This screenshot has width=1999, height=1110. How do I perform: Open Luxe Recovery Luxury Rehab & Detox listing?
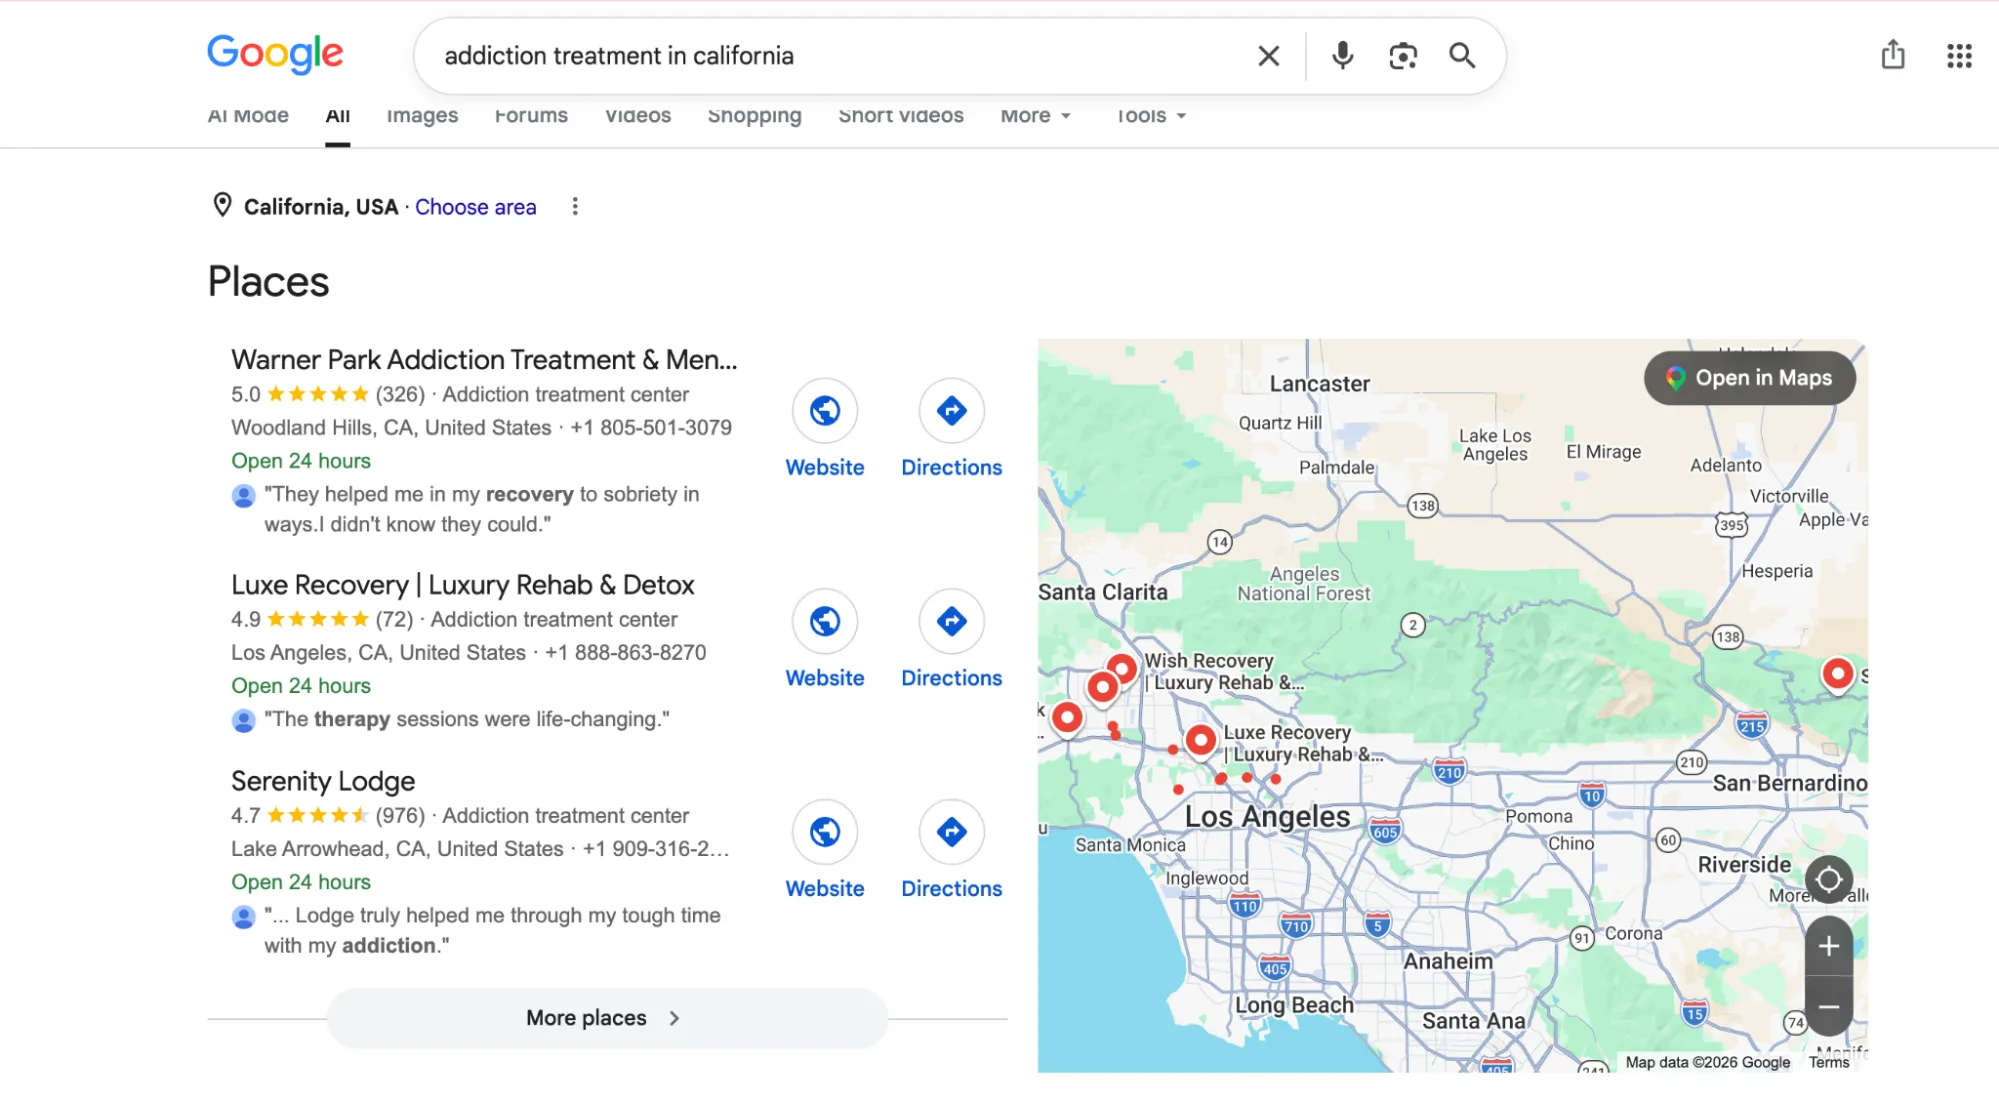pyautogui.click(x=462, y=585)
